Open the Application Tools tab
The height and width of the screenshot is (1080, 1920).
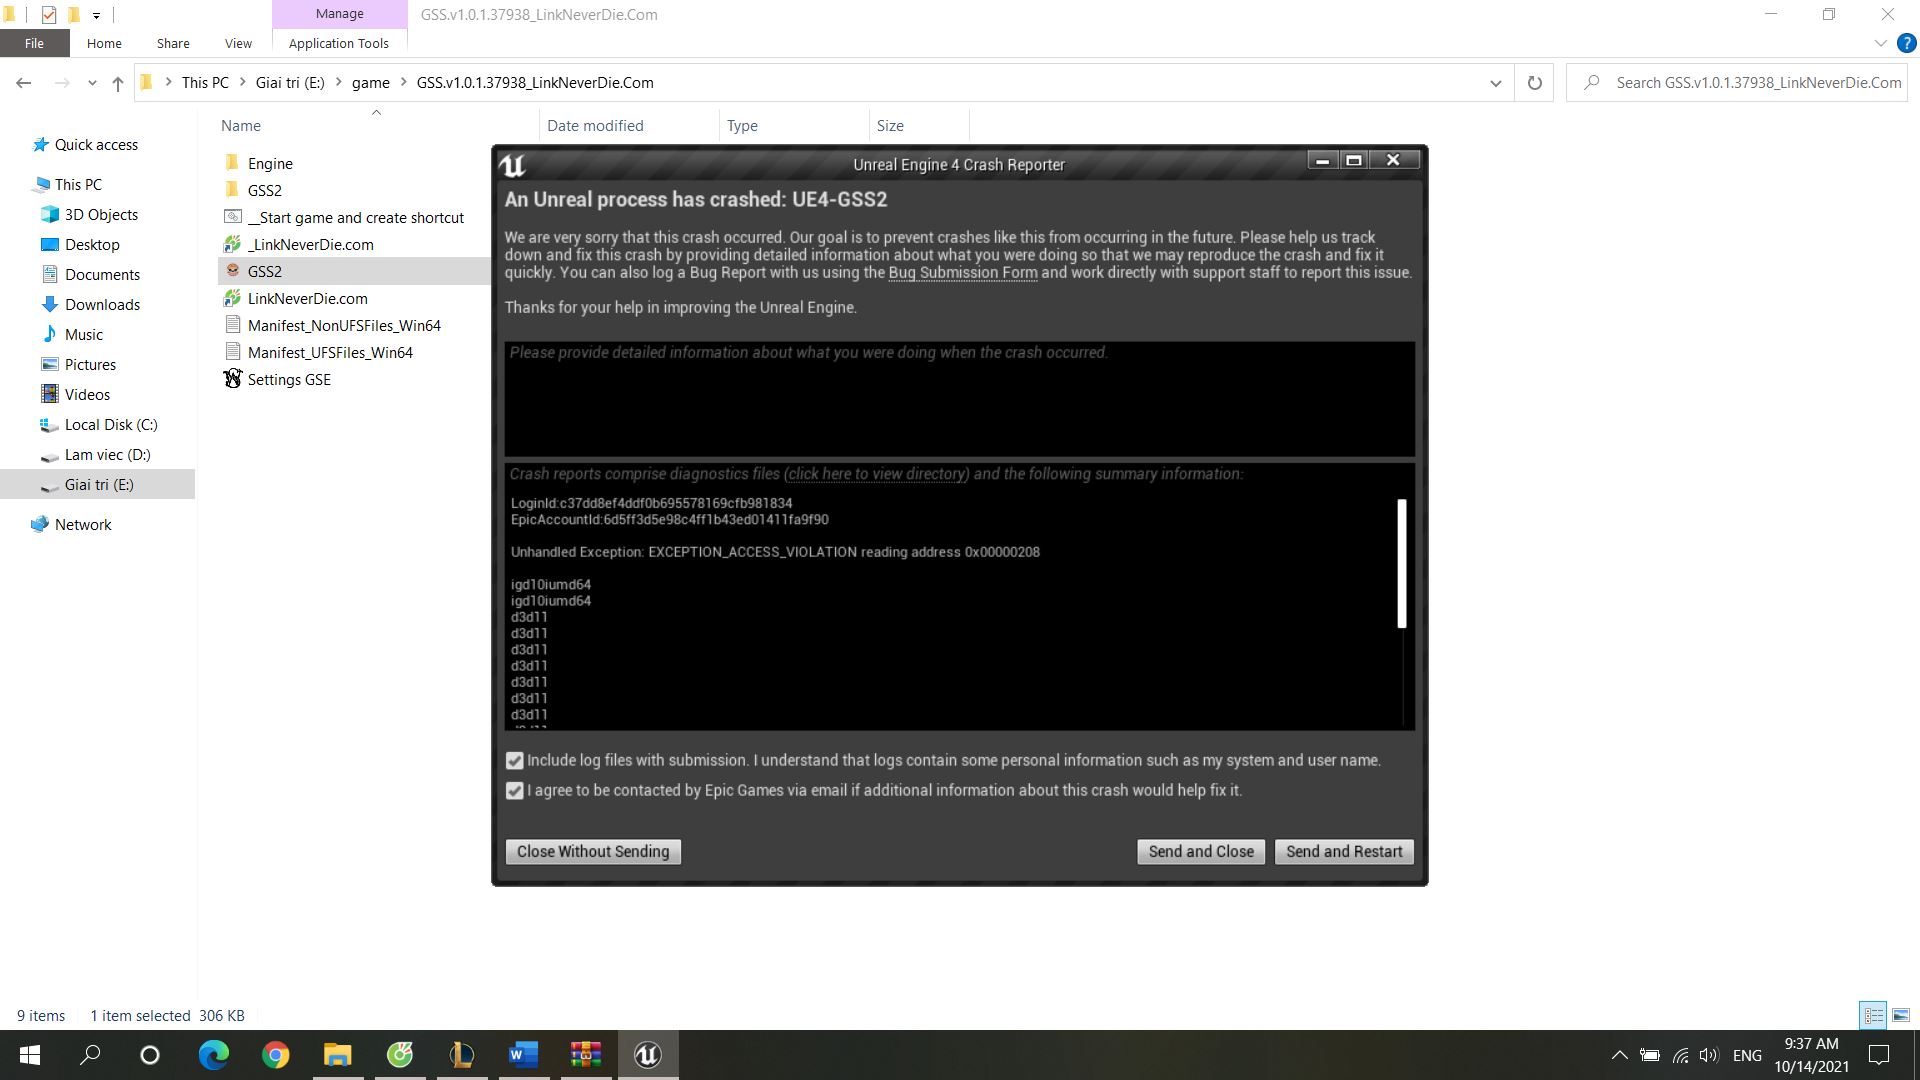338,43
